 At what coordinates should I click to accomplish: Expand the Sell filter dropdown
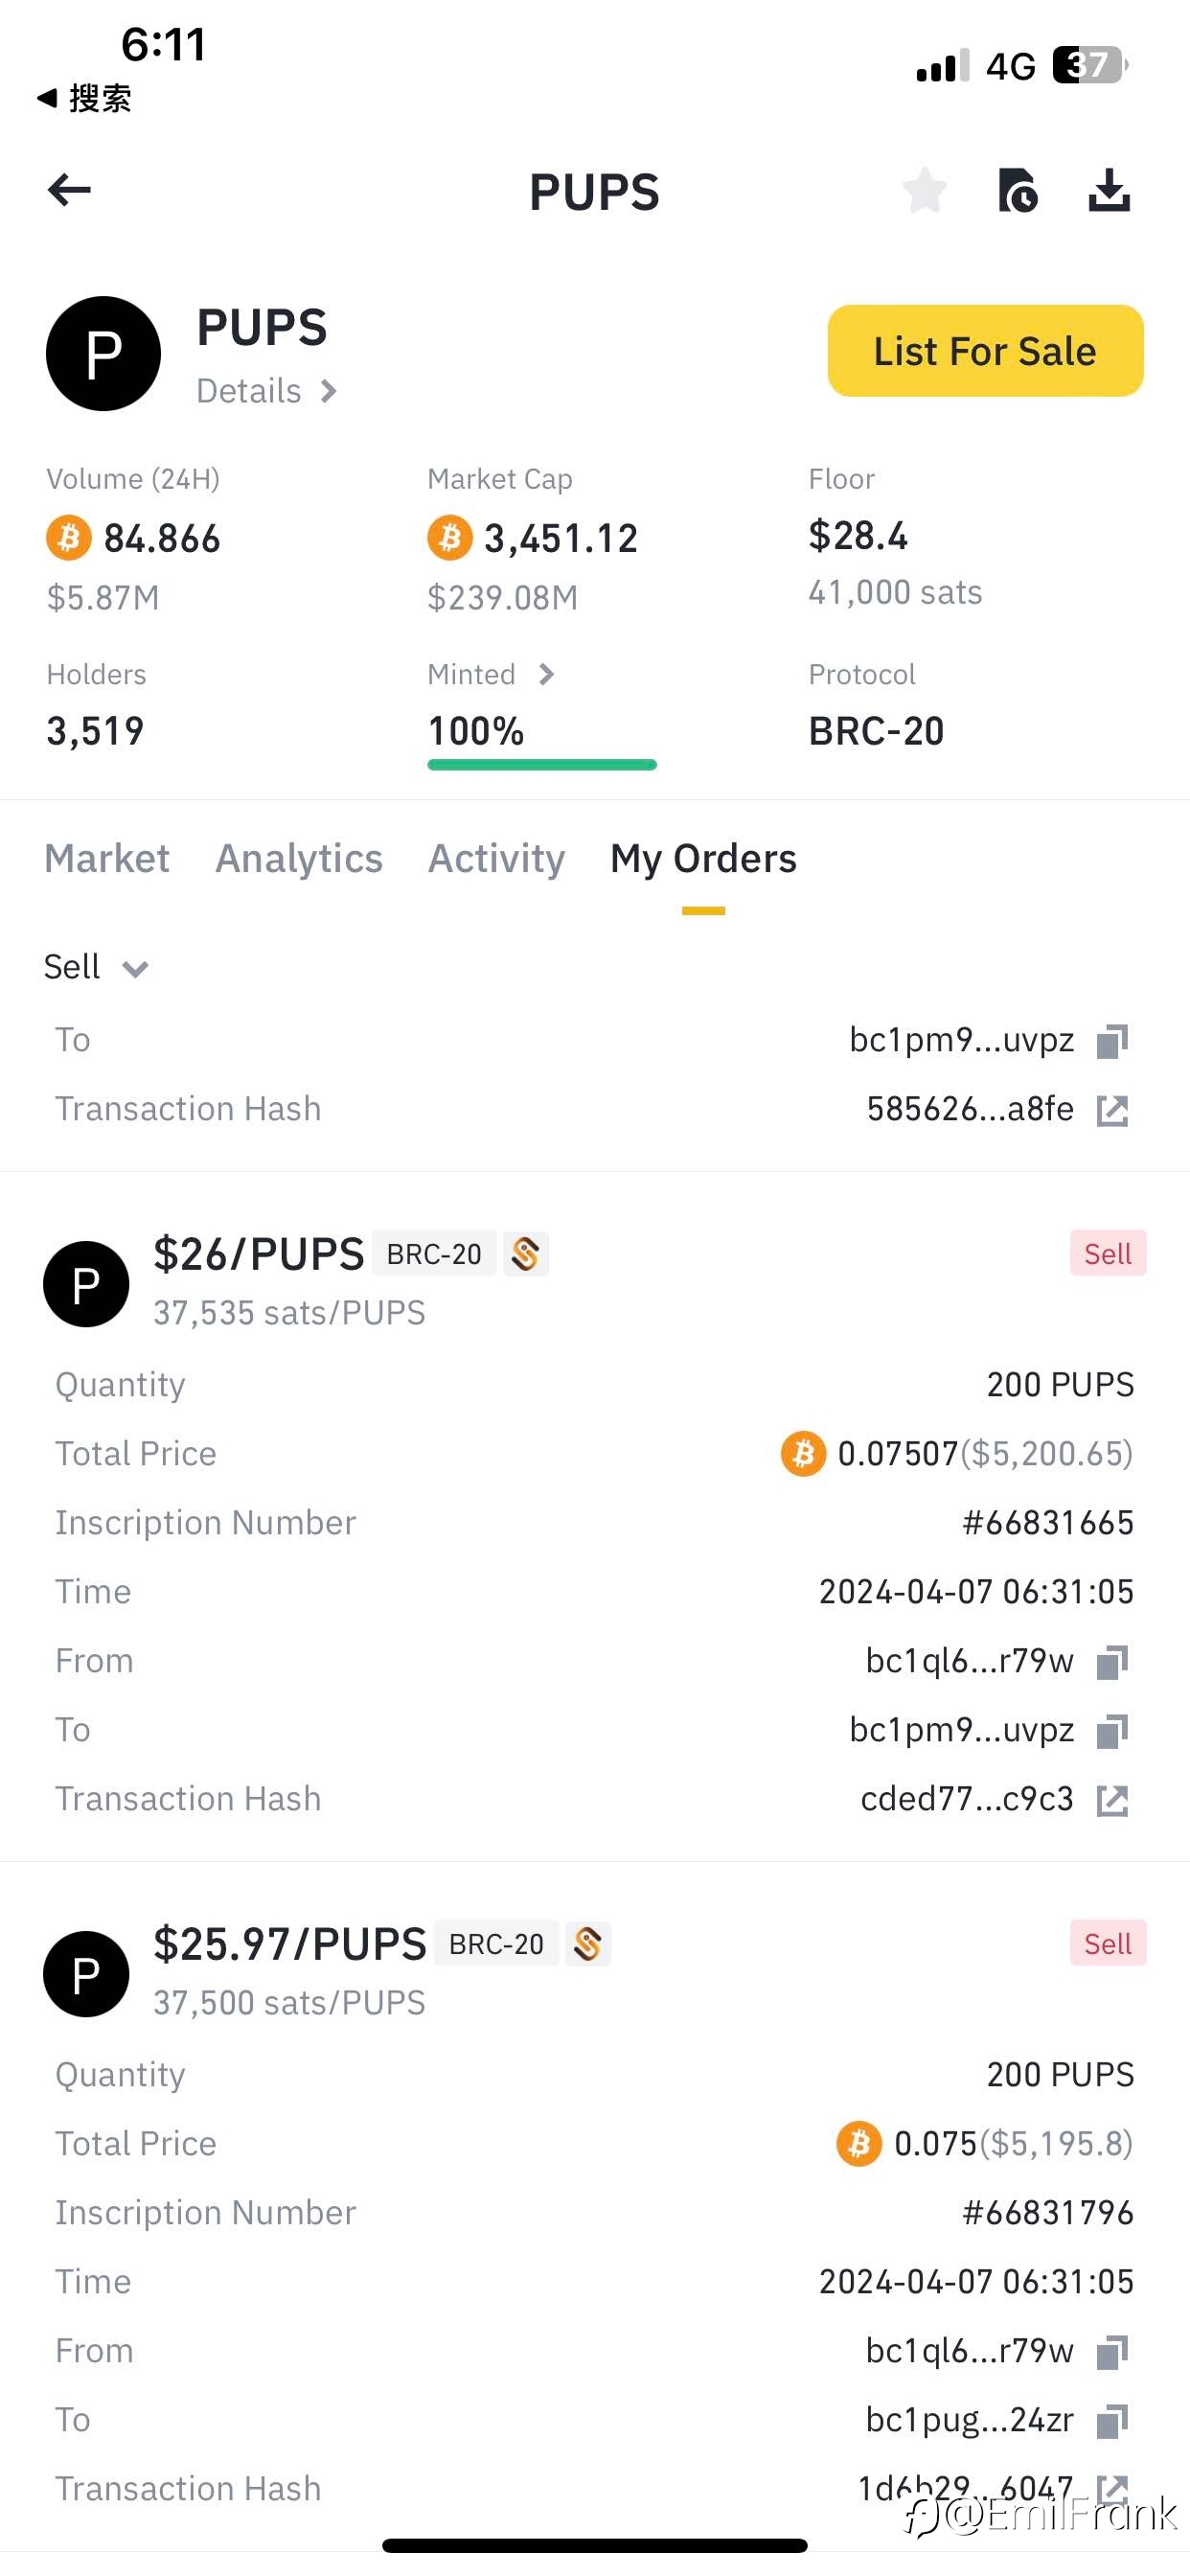pos(96,967)
